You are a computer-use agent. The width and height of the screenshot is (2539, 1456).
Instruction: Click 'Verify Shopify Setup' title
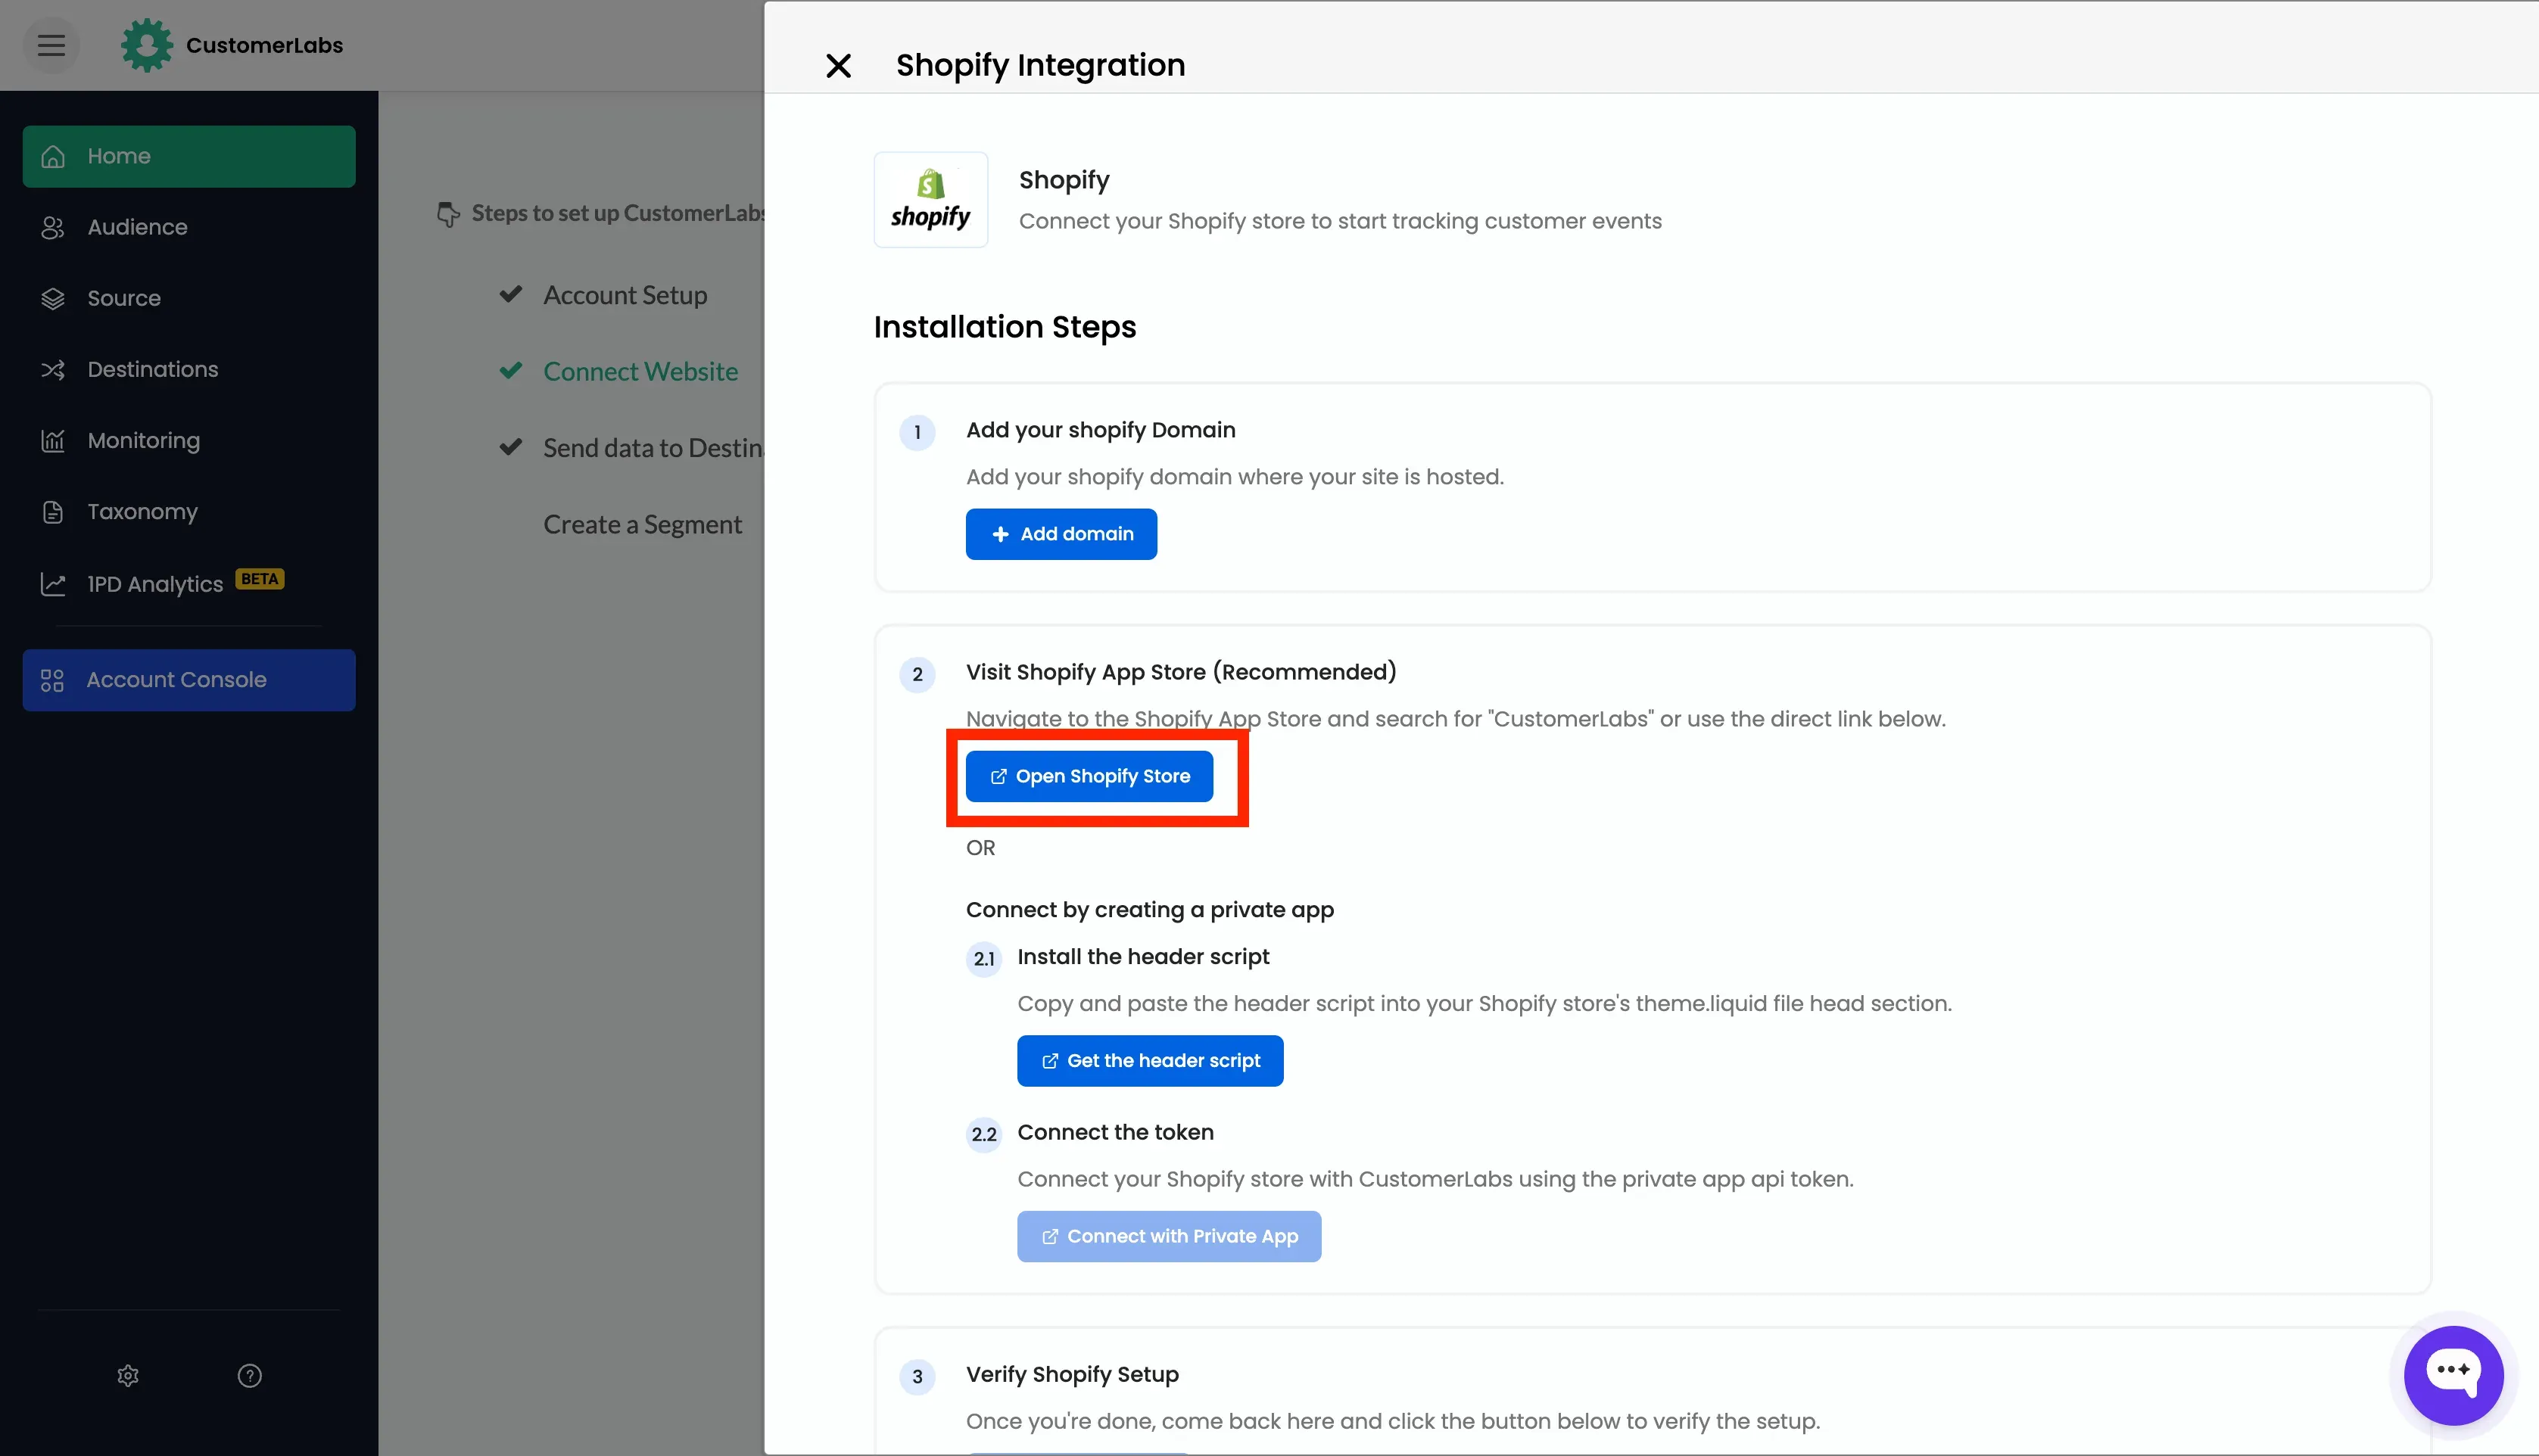click(1072, 1374)
